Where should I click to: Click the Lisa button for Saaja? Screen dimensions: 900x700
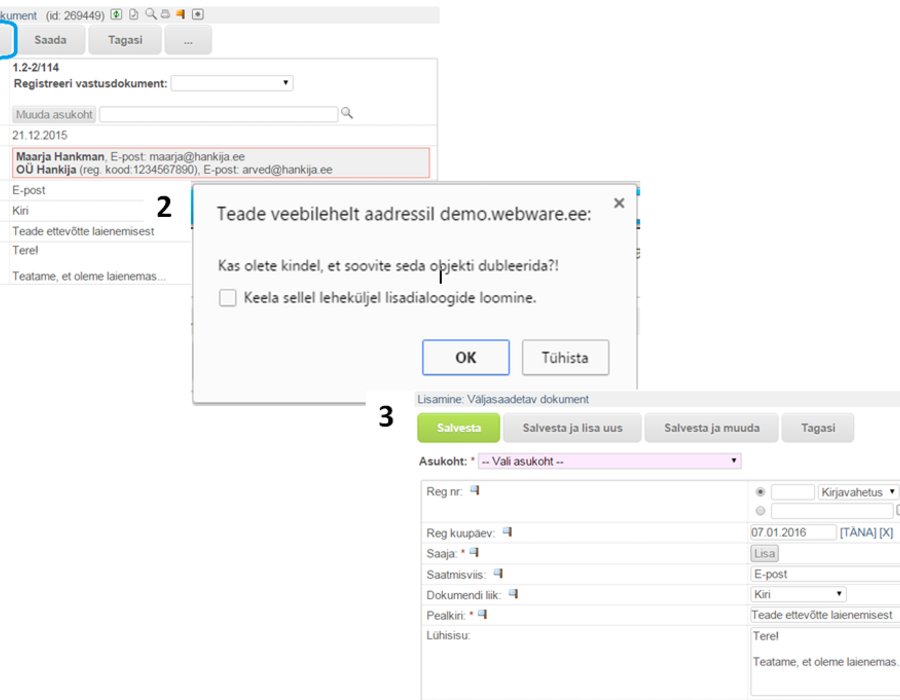point(765,554)
